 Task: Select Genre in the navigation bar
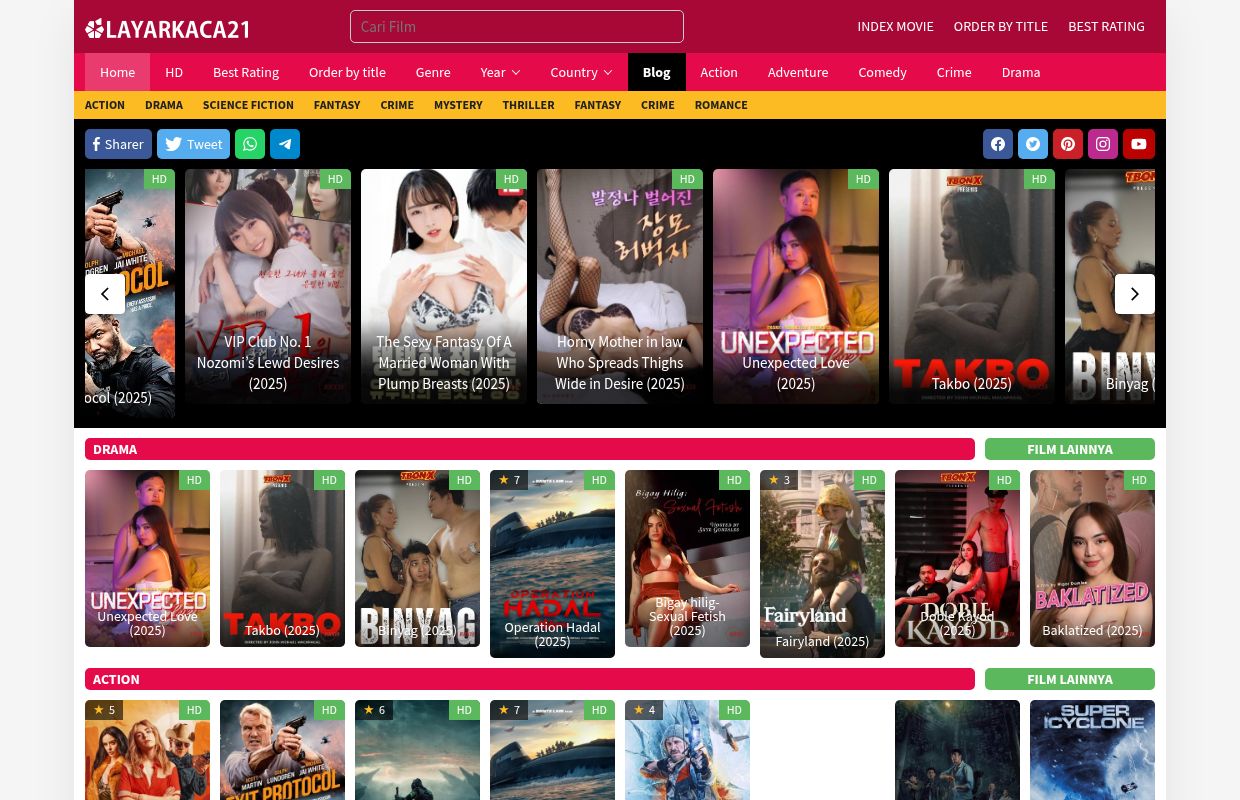433,72
